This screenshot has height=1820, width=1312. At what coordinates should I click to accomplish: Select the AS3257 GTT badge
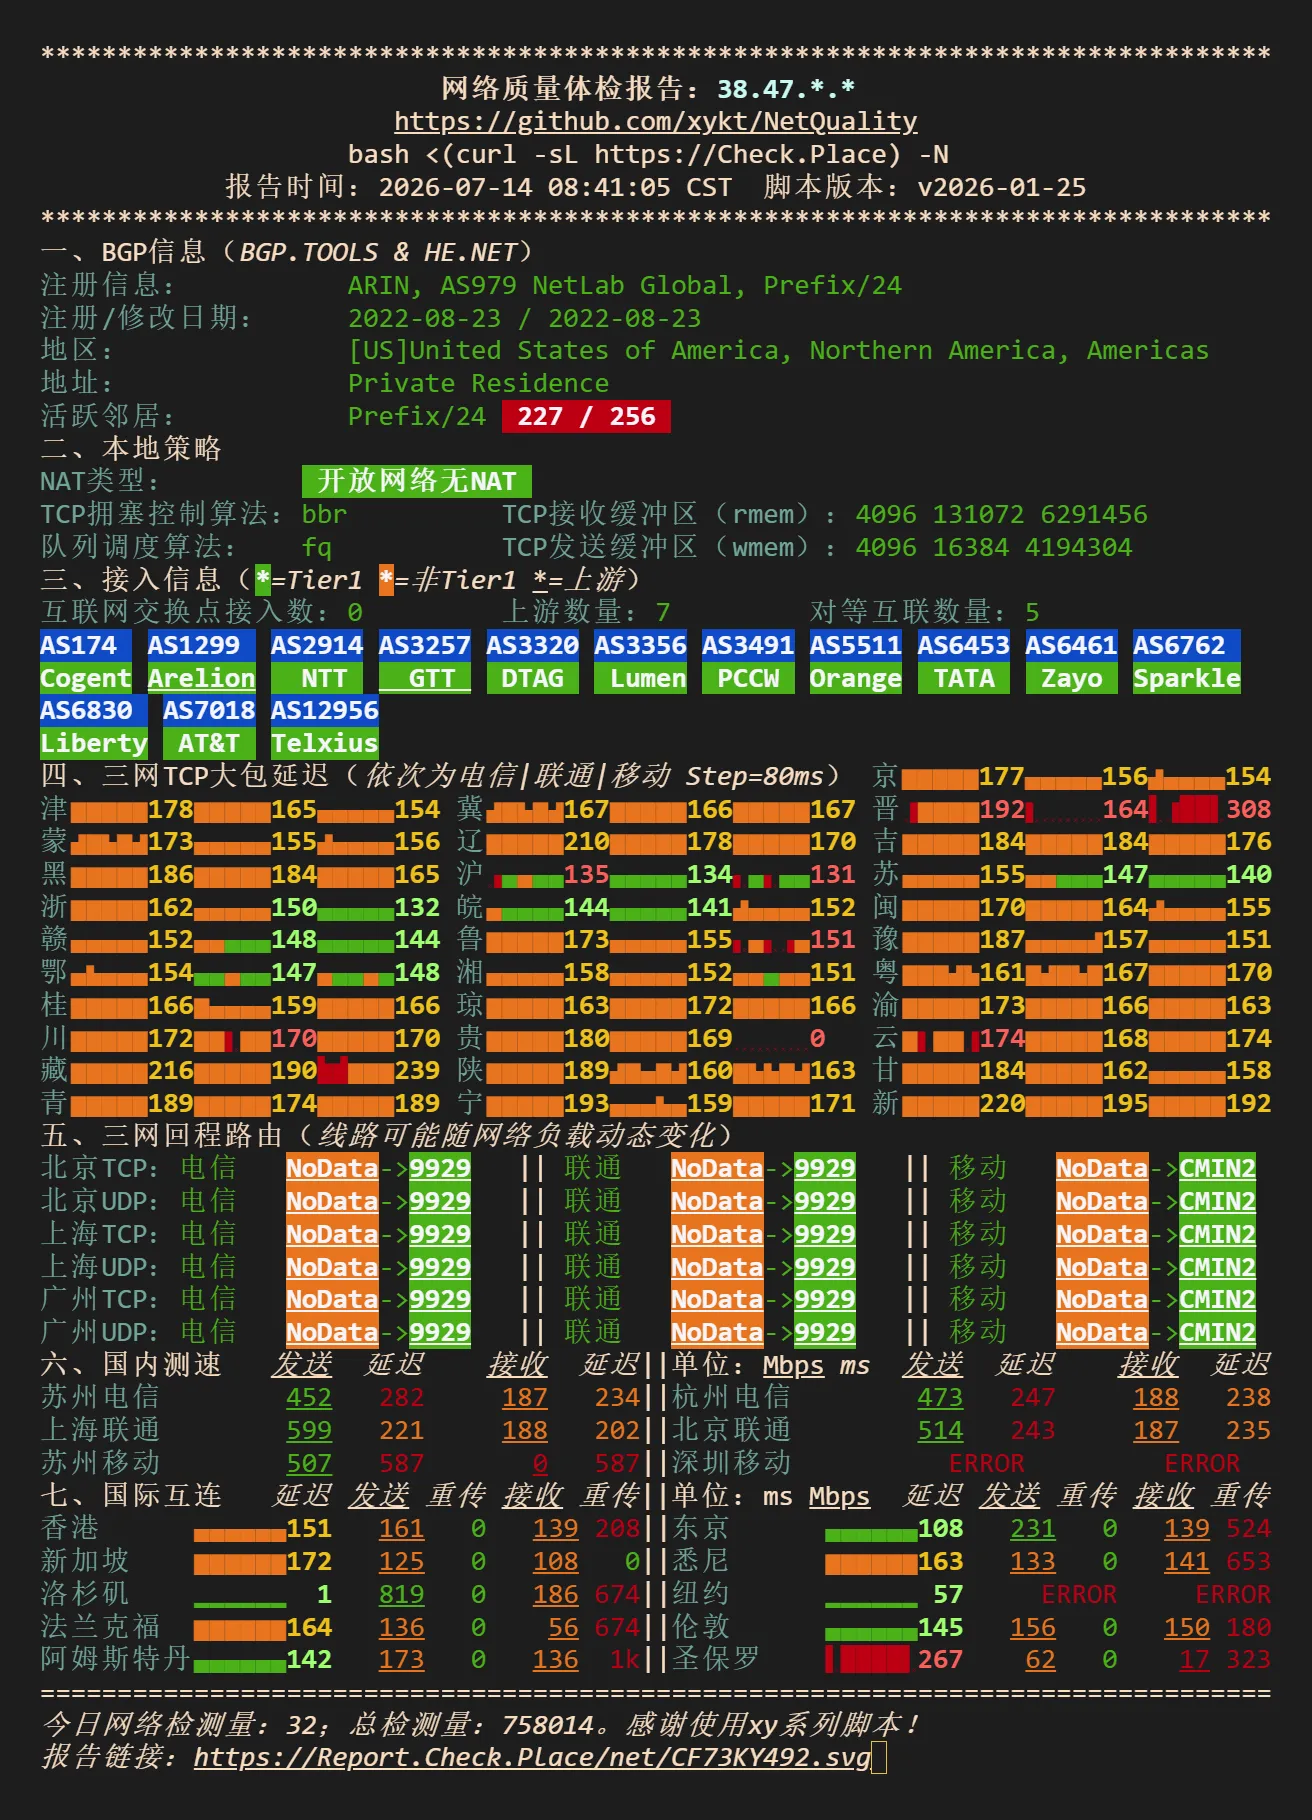425,661
